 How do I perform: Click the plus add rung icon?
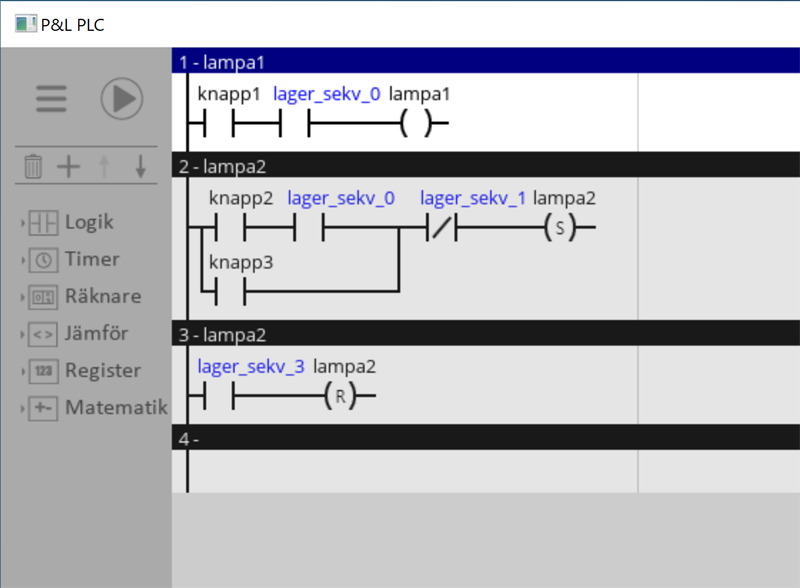click(68, 166)
